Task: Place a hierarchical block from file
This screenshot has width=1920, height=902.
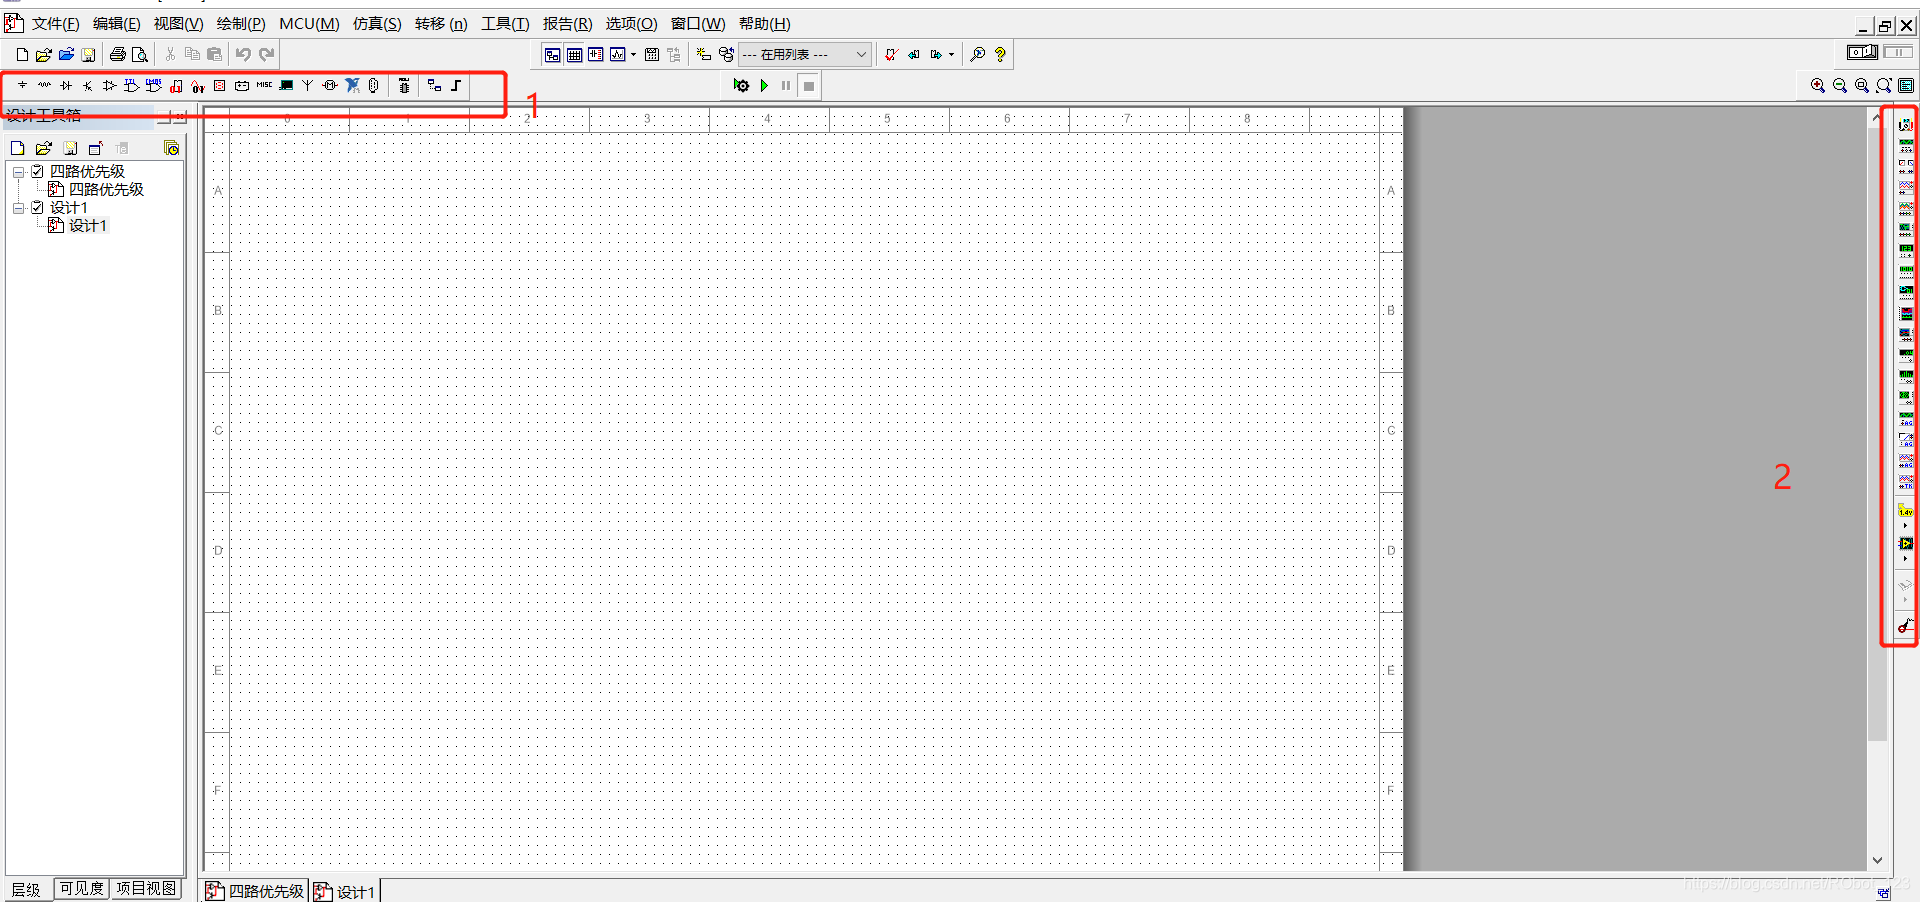Action: point(434,86)
